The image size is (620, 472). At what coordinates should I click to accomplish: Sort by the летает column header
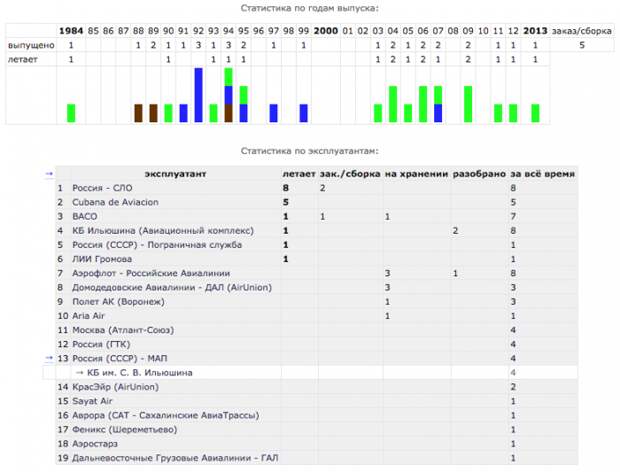coord(299,174)
